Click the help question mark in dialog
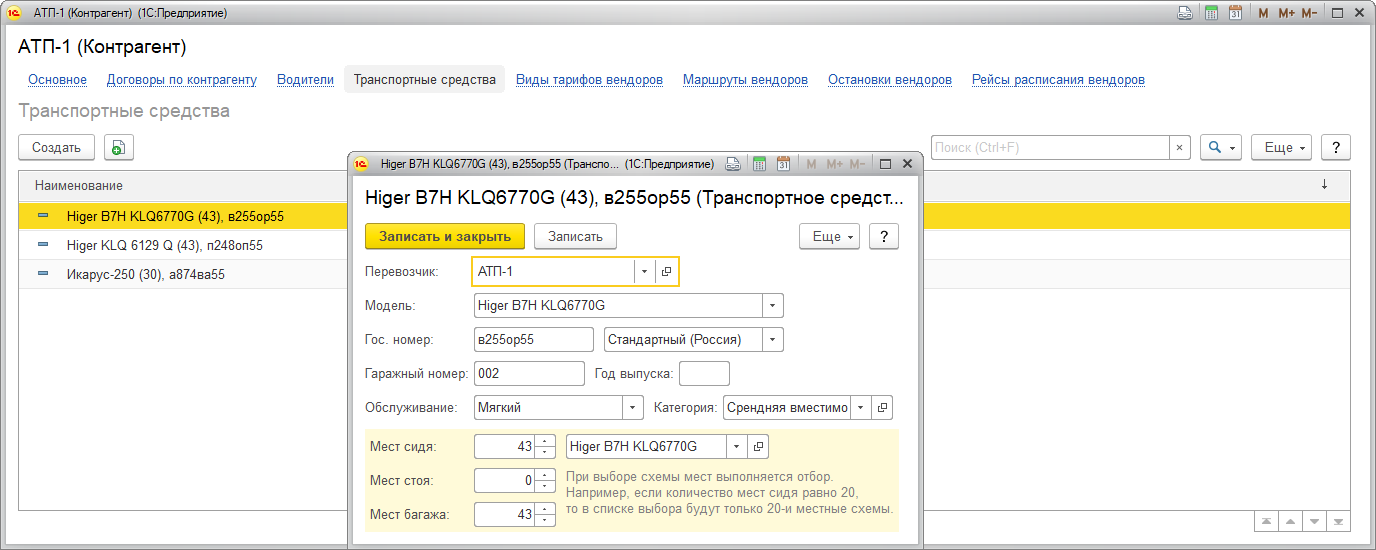 pyautogui.click(x=884, y=236)
